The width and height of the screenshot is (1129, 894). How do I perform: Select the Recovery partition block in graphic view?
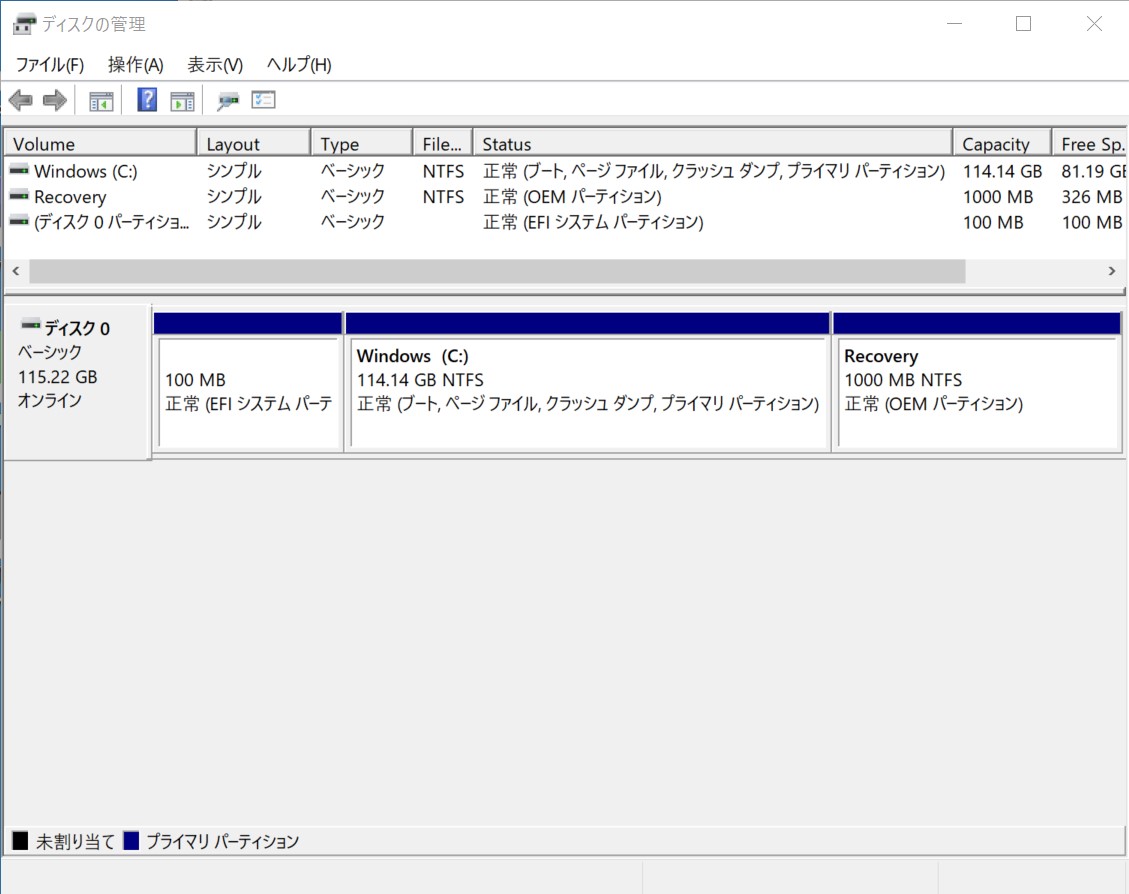click(977, 382)
